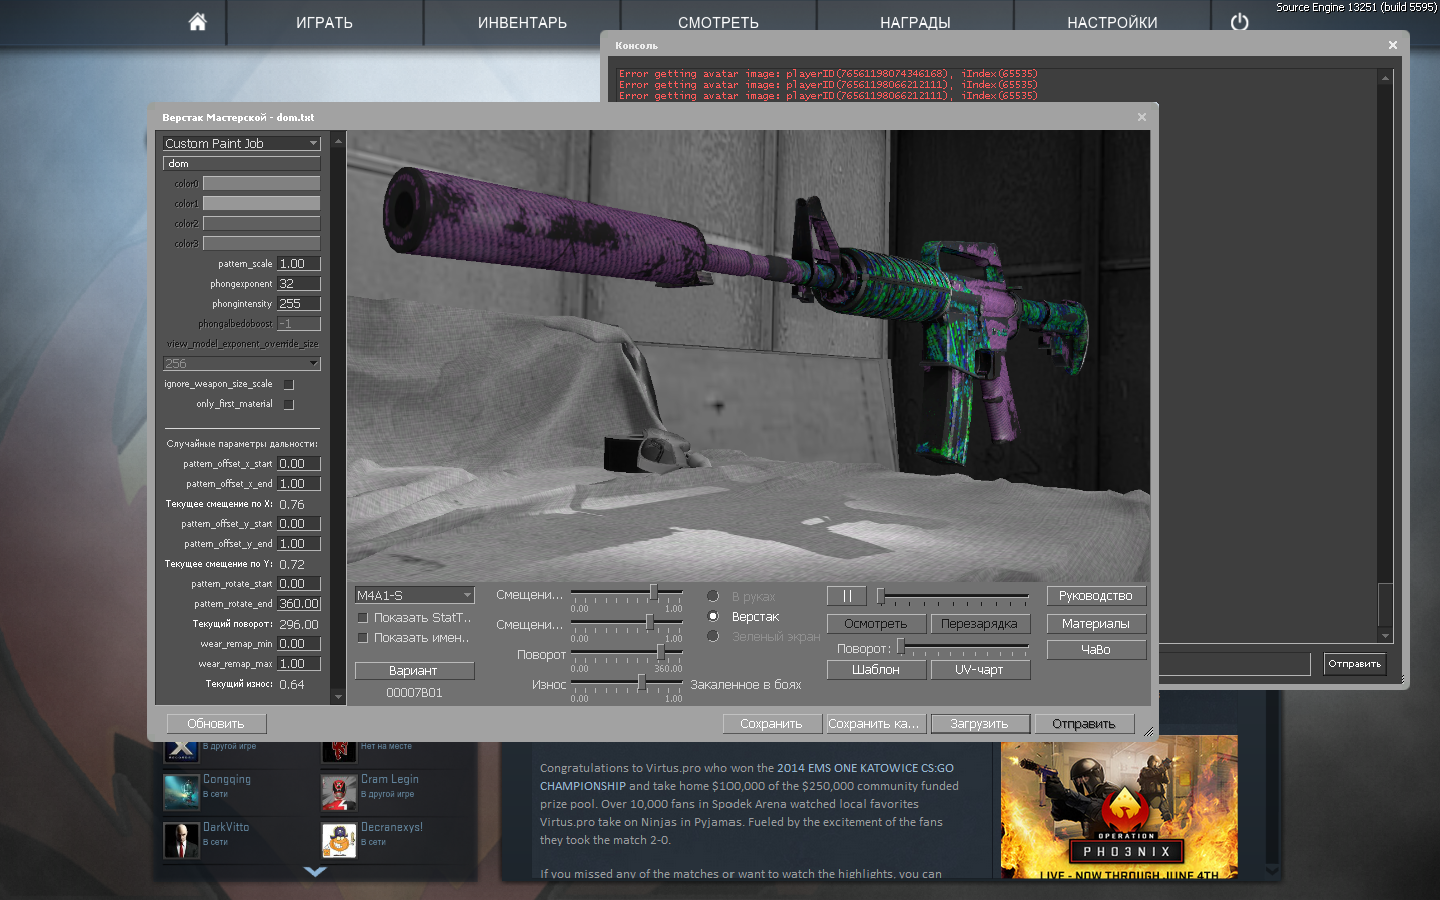Open ЧаВо button

[x=1096, y=650]
